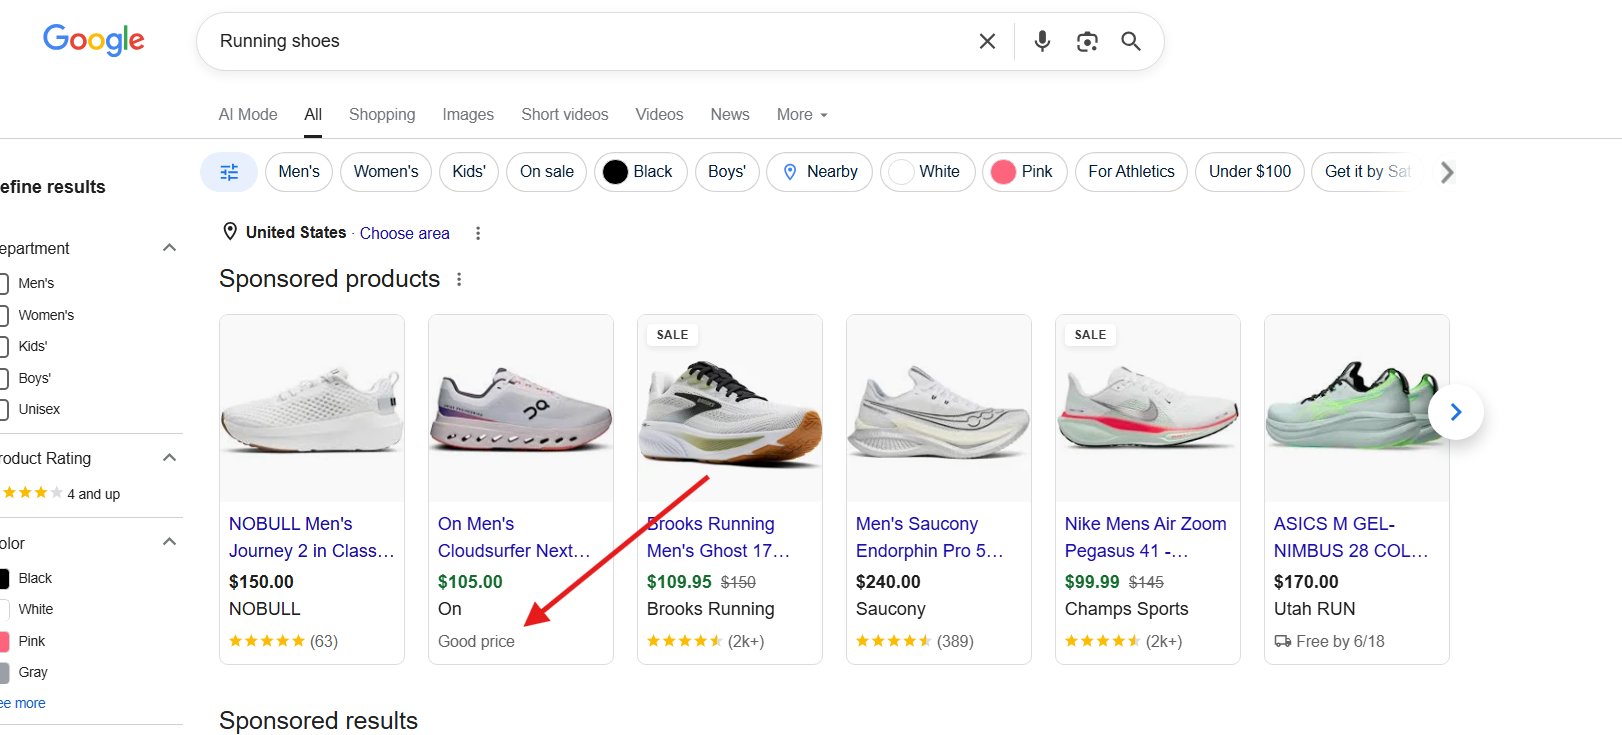Open Nike Mens Air Zoom Pegasus link

(1145, 537)
